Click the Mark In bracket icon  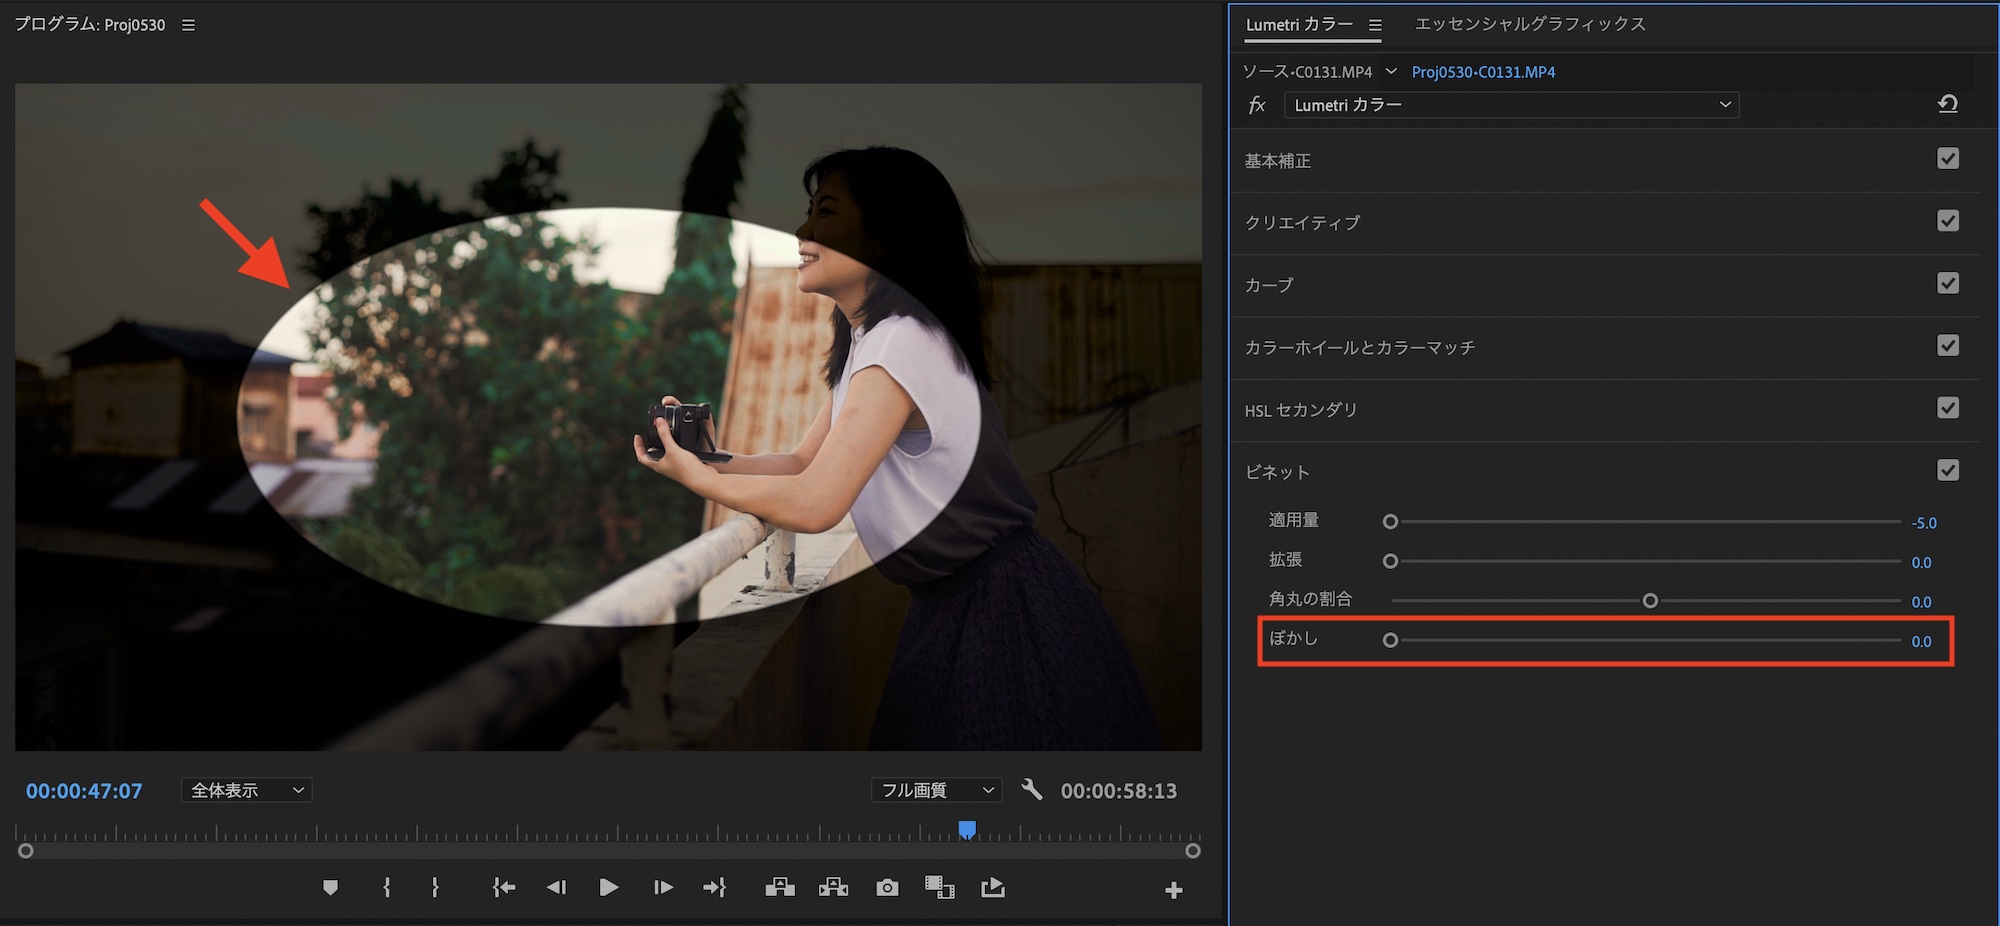[387, 887]
